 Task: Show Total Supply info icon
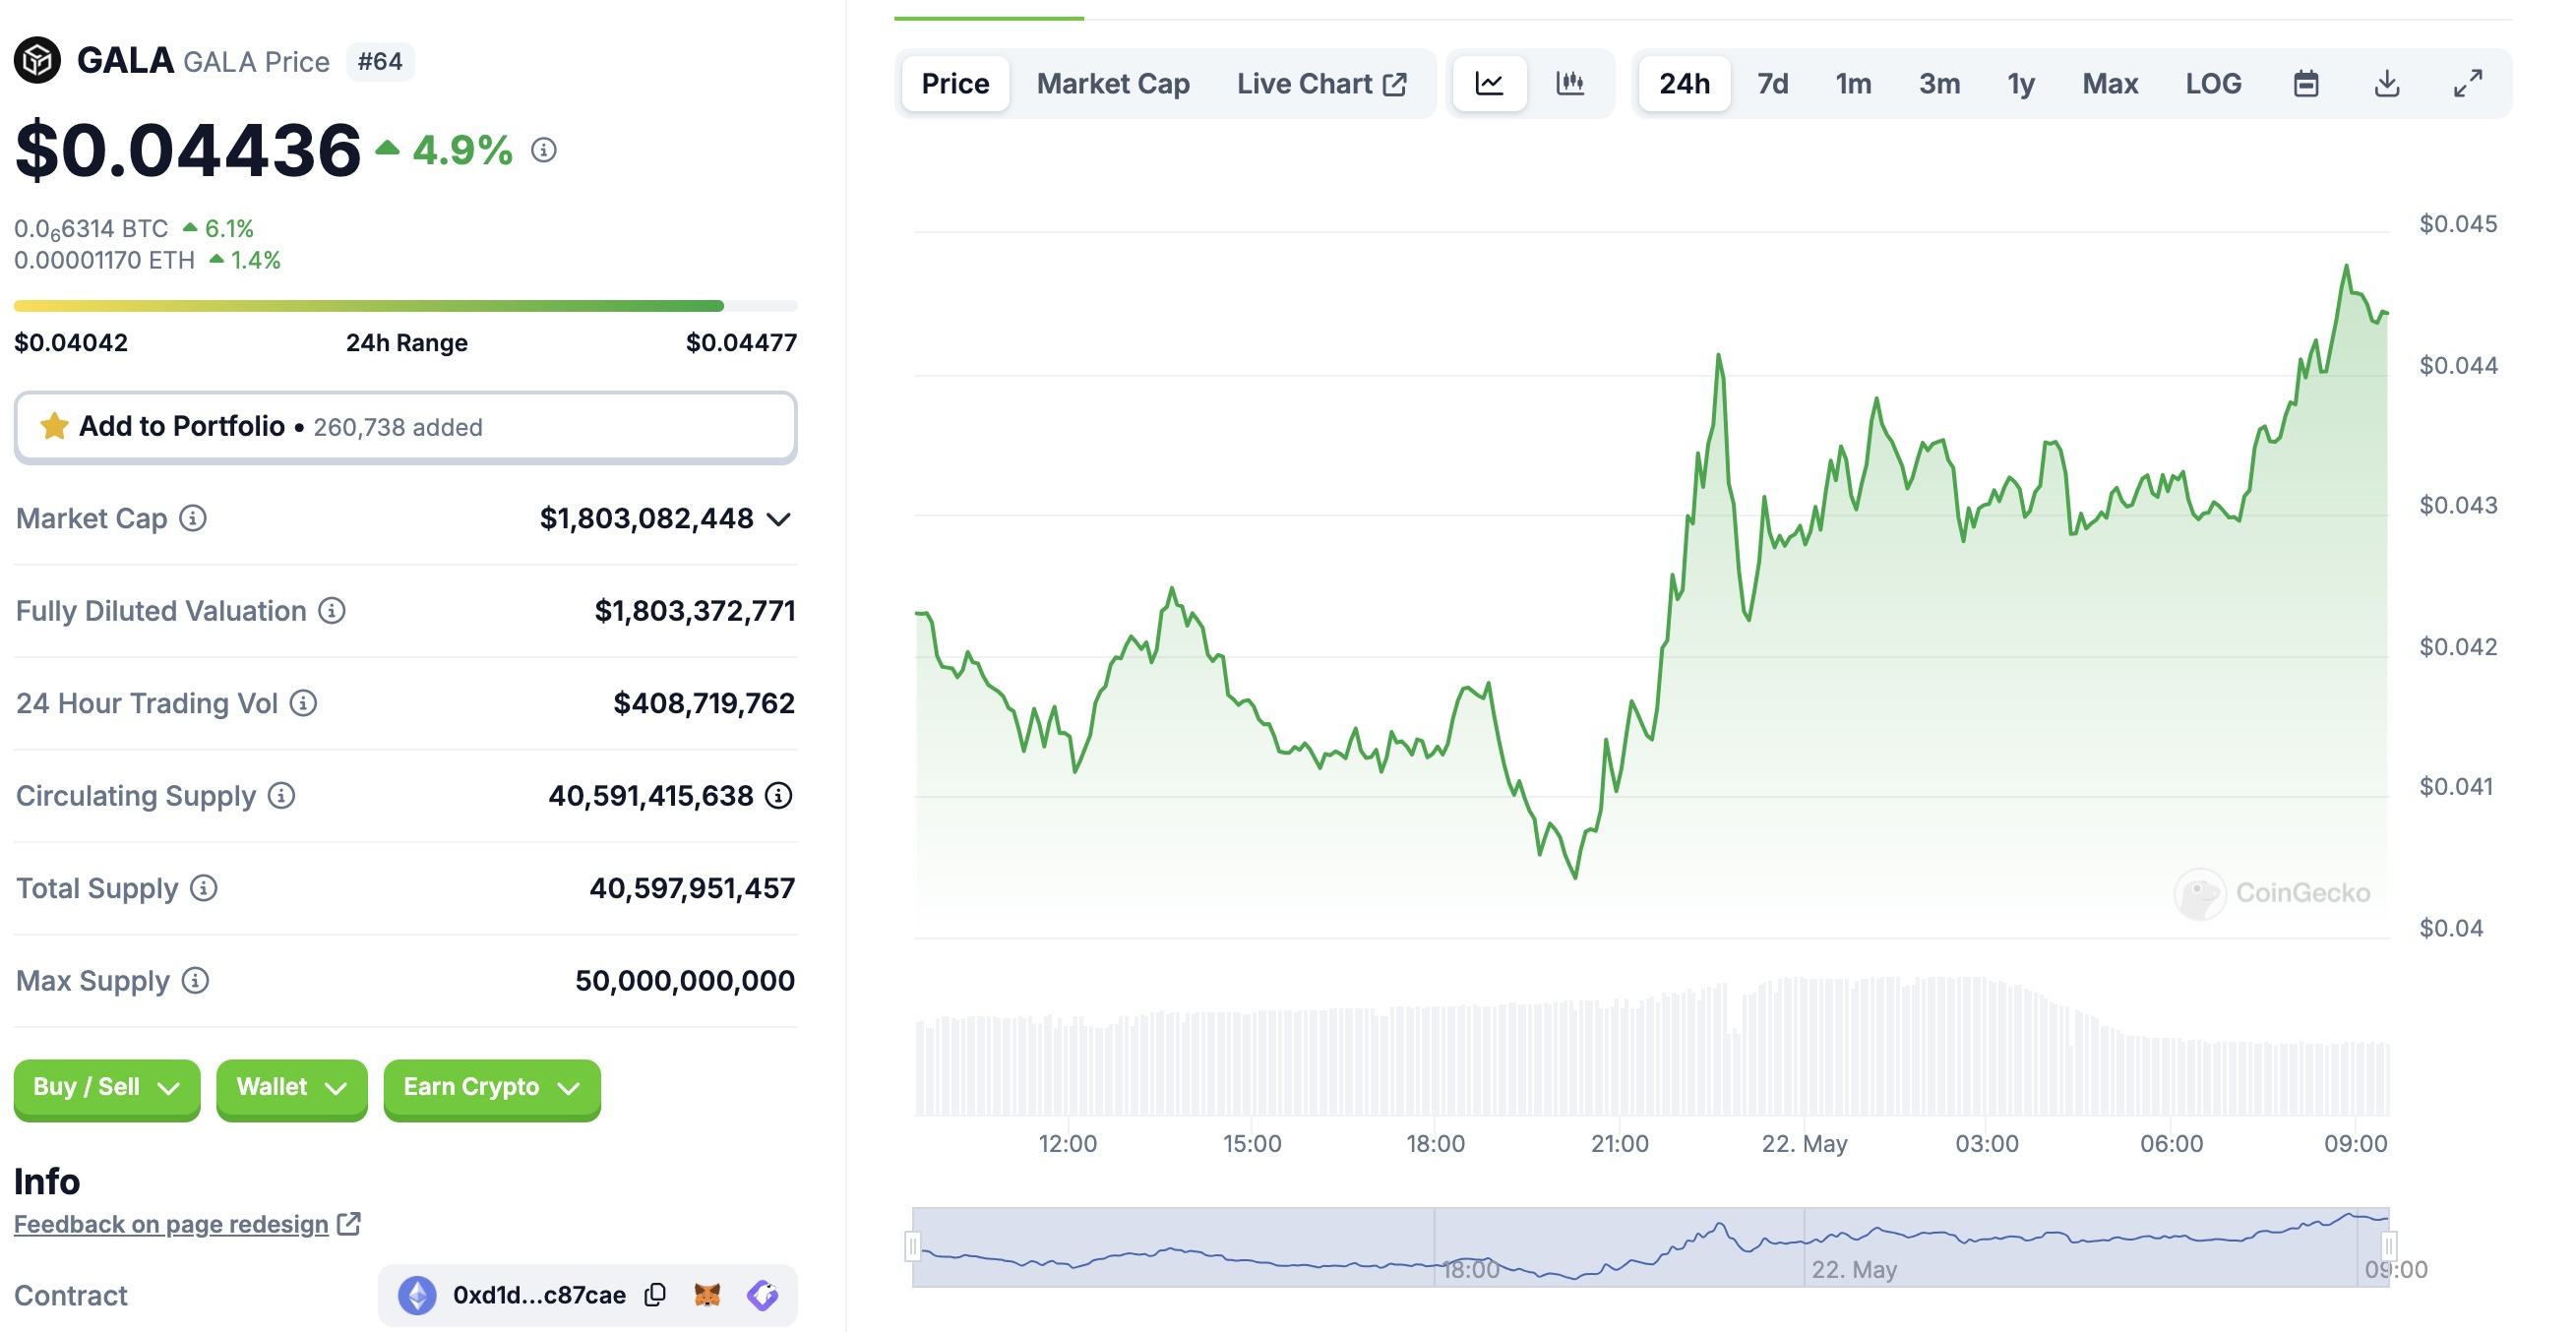click(204, 889)
